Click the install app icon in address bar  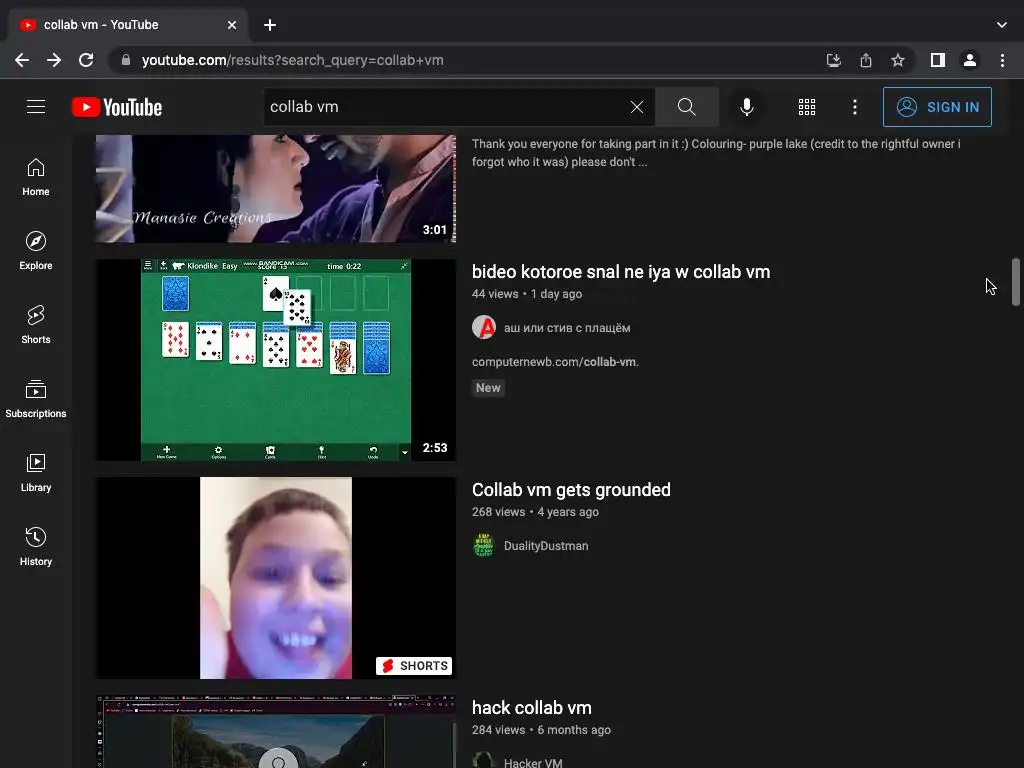[x=834, y=60]
